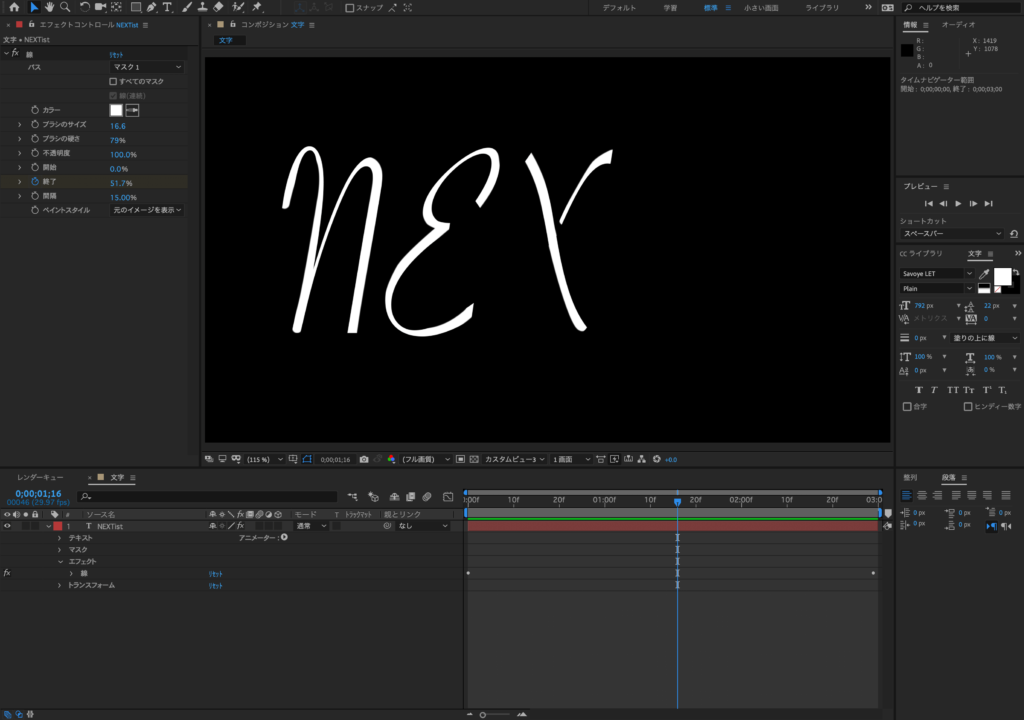
Task: Switch to the 学習 workspace
Action: pyautogui.click(x=670, y=8)
